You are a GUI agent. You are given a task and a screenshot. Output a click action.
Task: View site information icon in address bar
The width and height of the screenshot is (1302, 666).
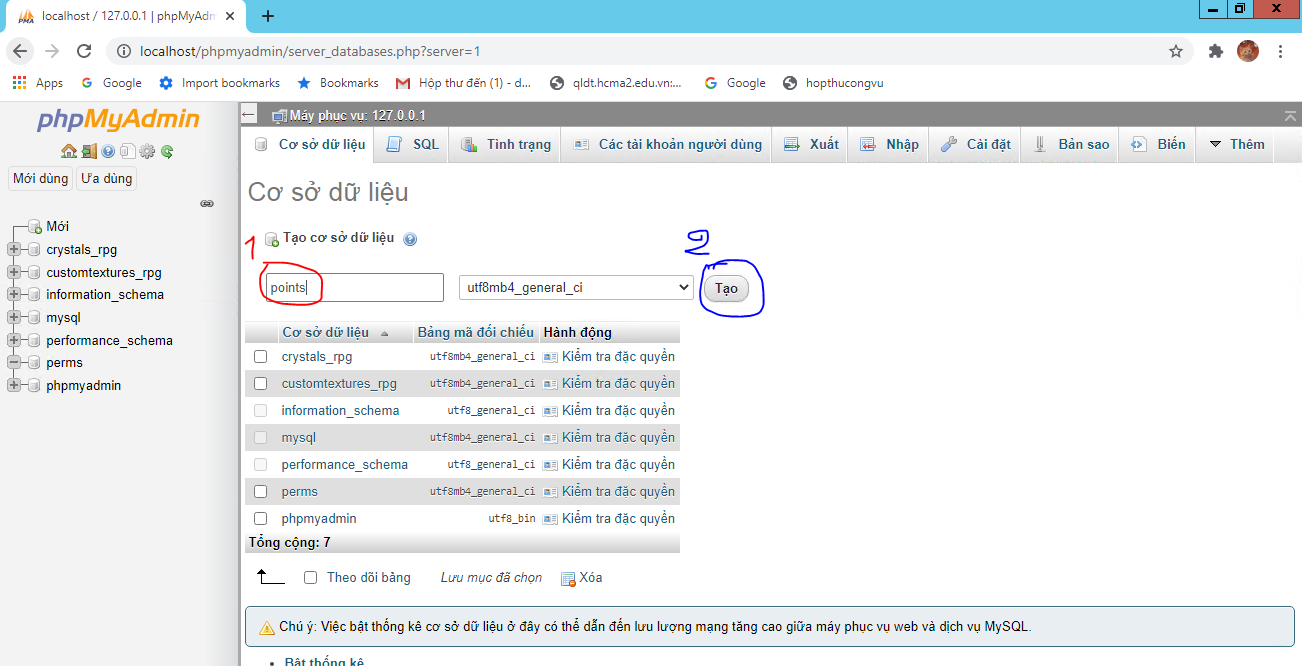click(x=123, y=51)
